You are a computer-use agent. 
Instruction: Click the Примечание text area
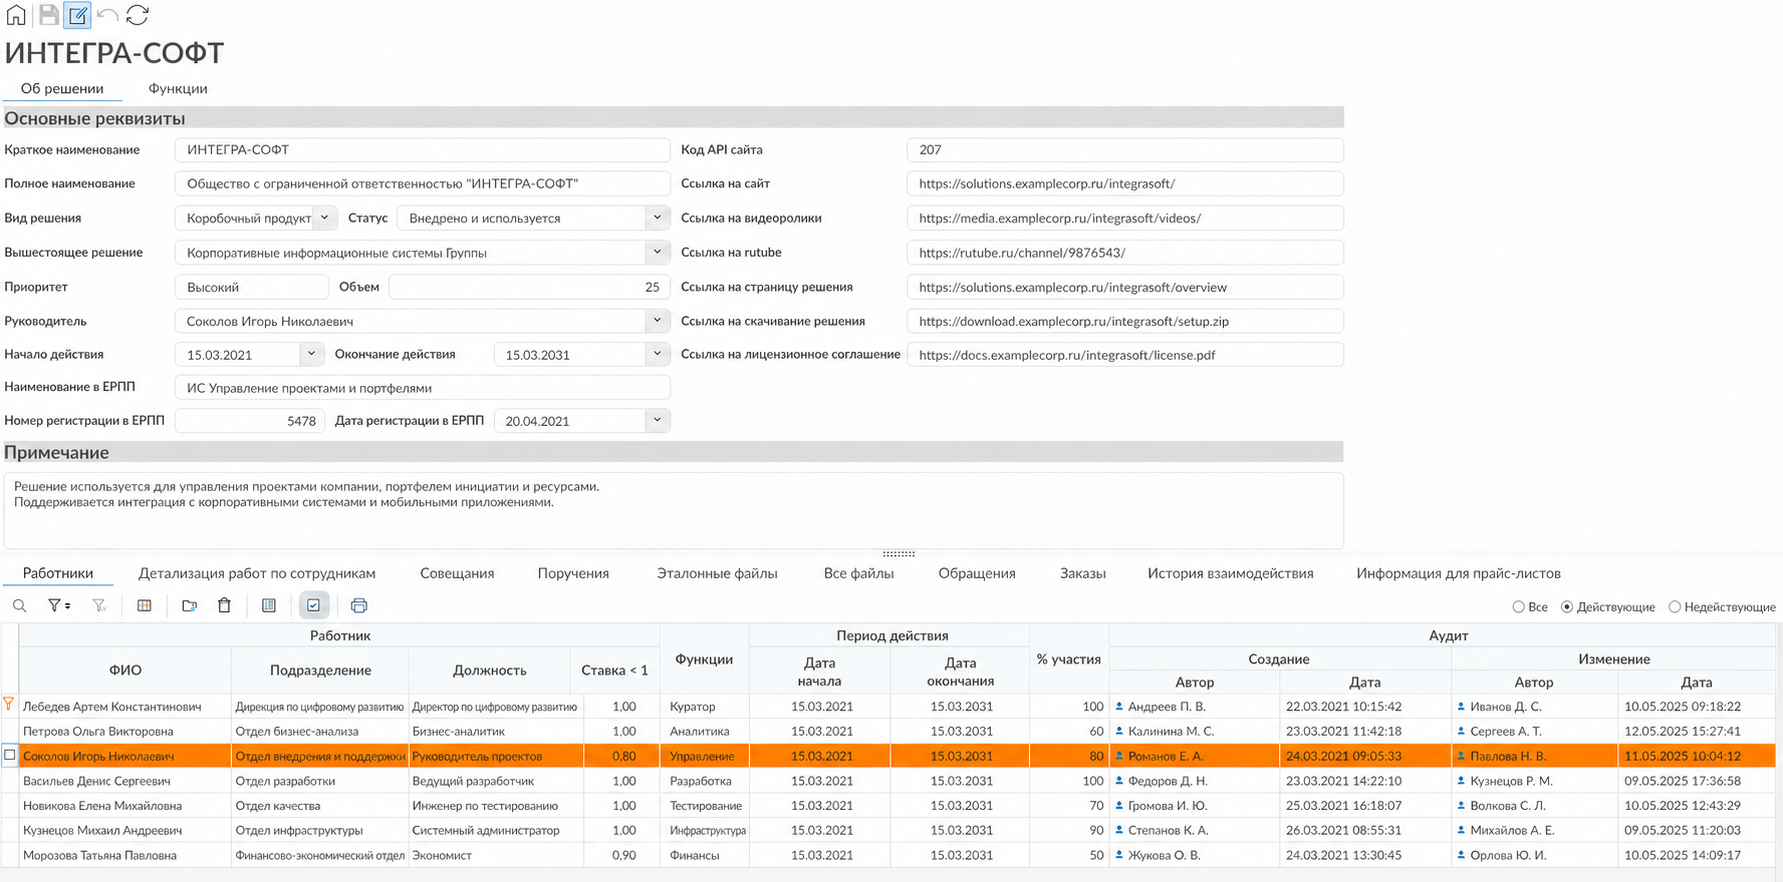tap(673, 510)
